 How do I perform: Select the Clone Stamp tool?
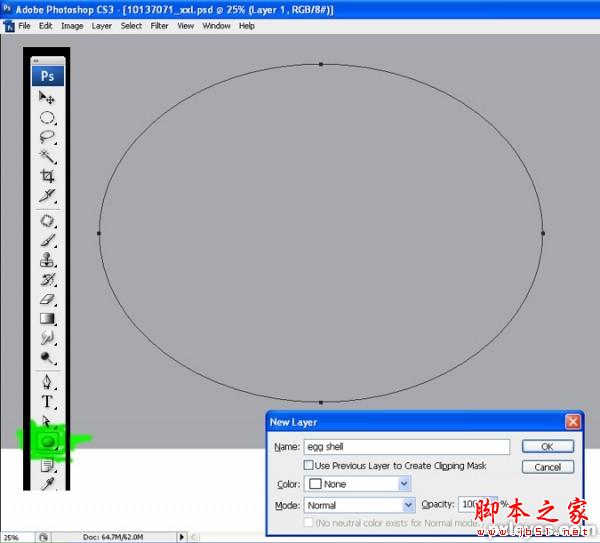47,260
